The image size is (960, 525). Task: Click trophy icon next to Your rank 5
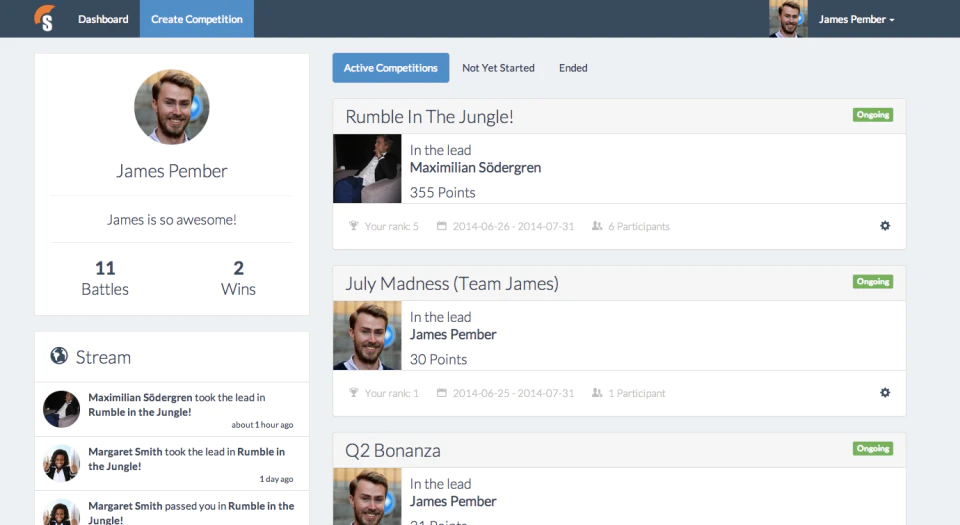click(353, 226)
